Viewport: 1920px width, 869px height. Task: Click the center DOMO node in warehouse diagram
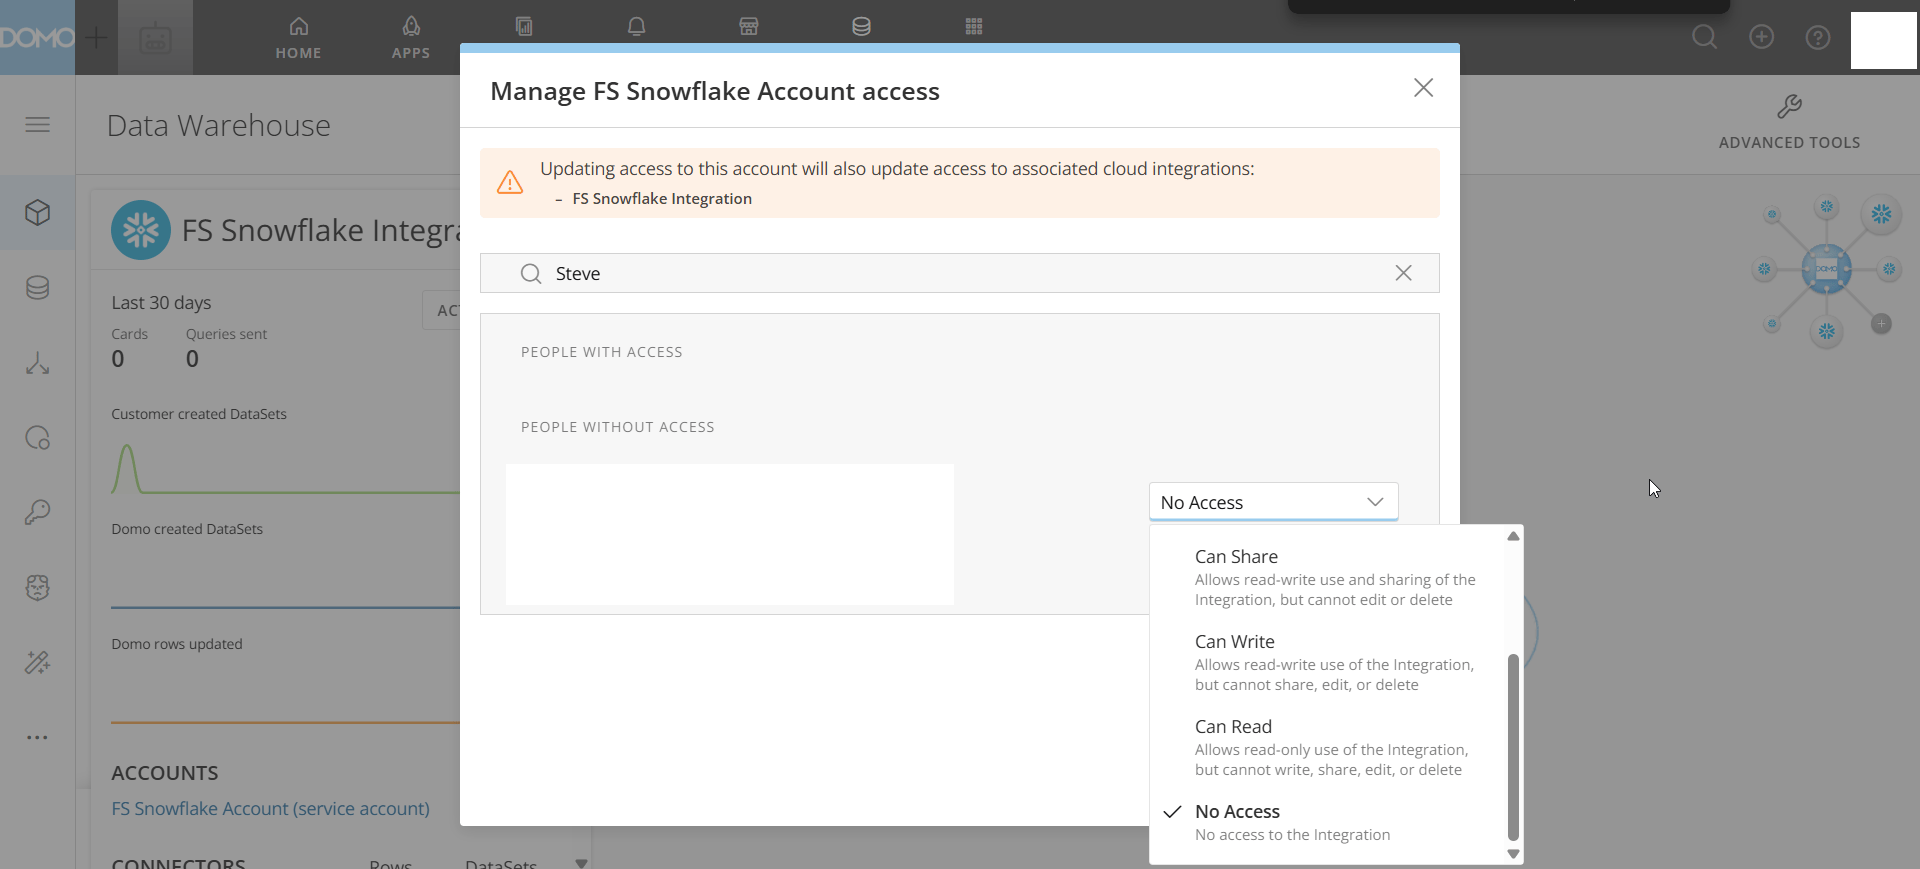(1826, 268)
